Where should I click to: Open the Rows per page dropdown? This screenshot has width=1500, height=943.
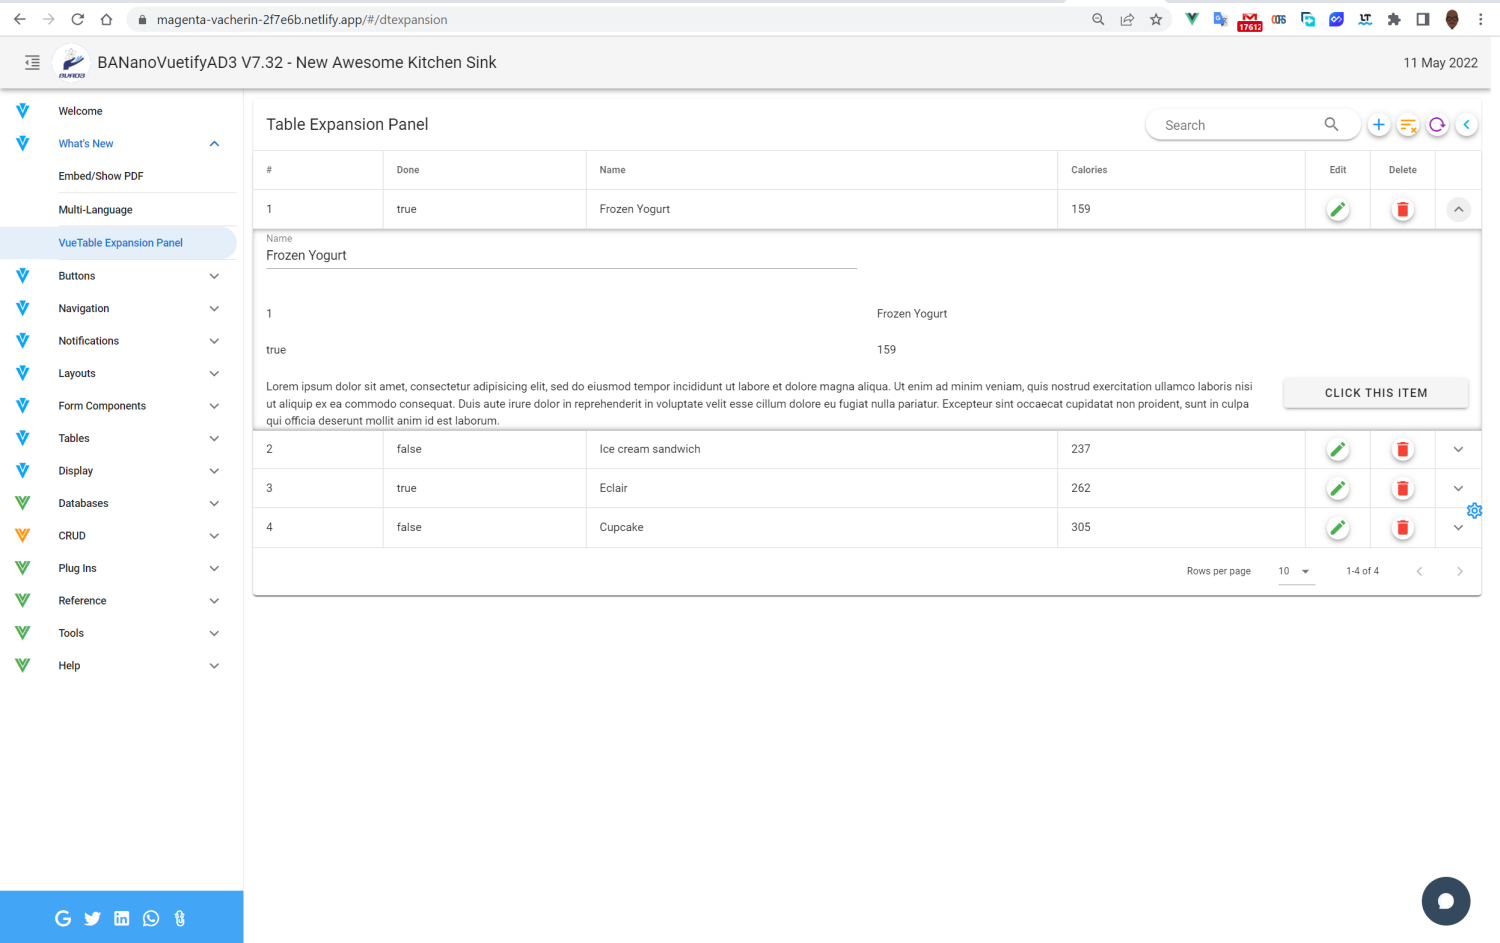point(1296,571)
